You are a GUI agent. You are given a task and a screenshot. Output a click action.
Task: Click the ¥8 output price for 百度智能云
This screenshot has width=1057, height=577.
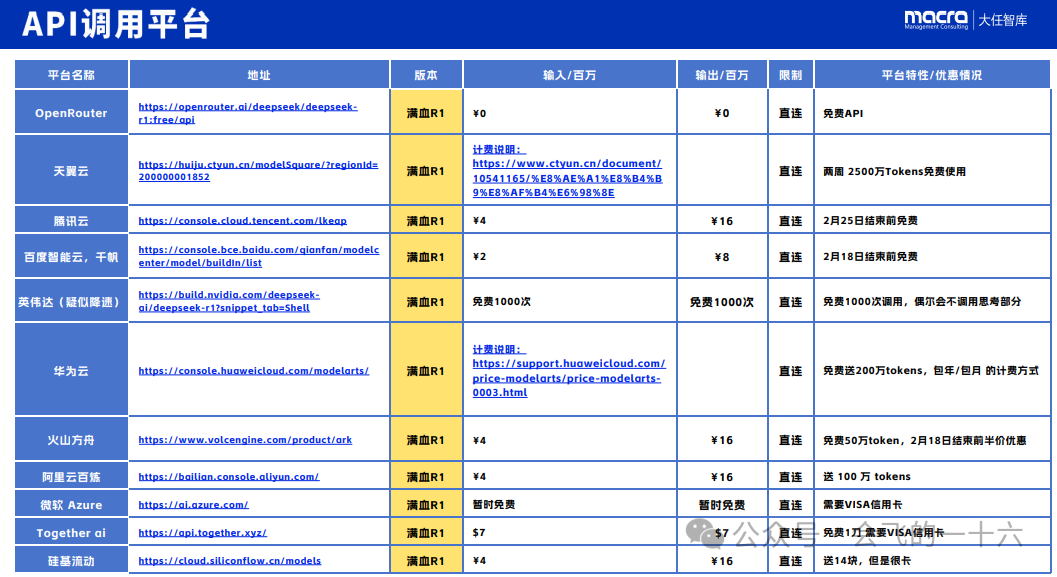pos(722,257)
